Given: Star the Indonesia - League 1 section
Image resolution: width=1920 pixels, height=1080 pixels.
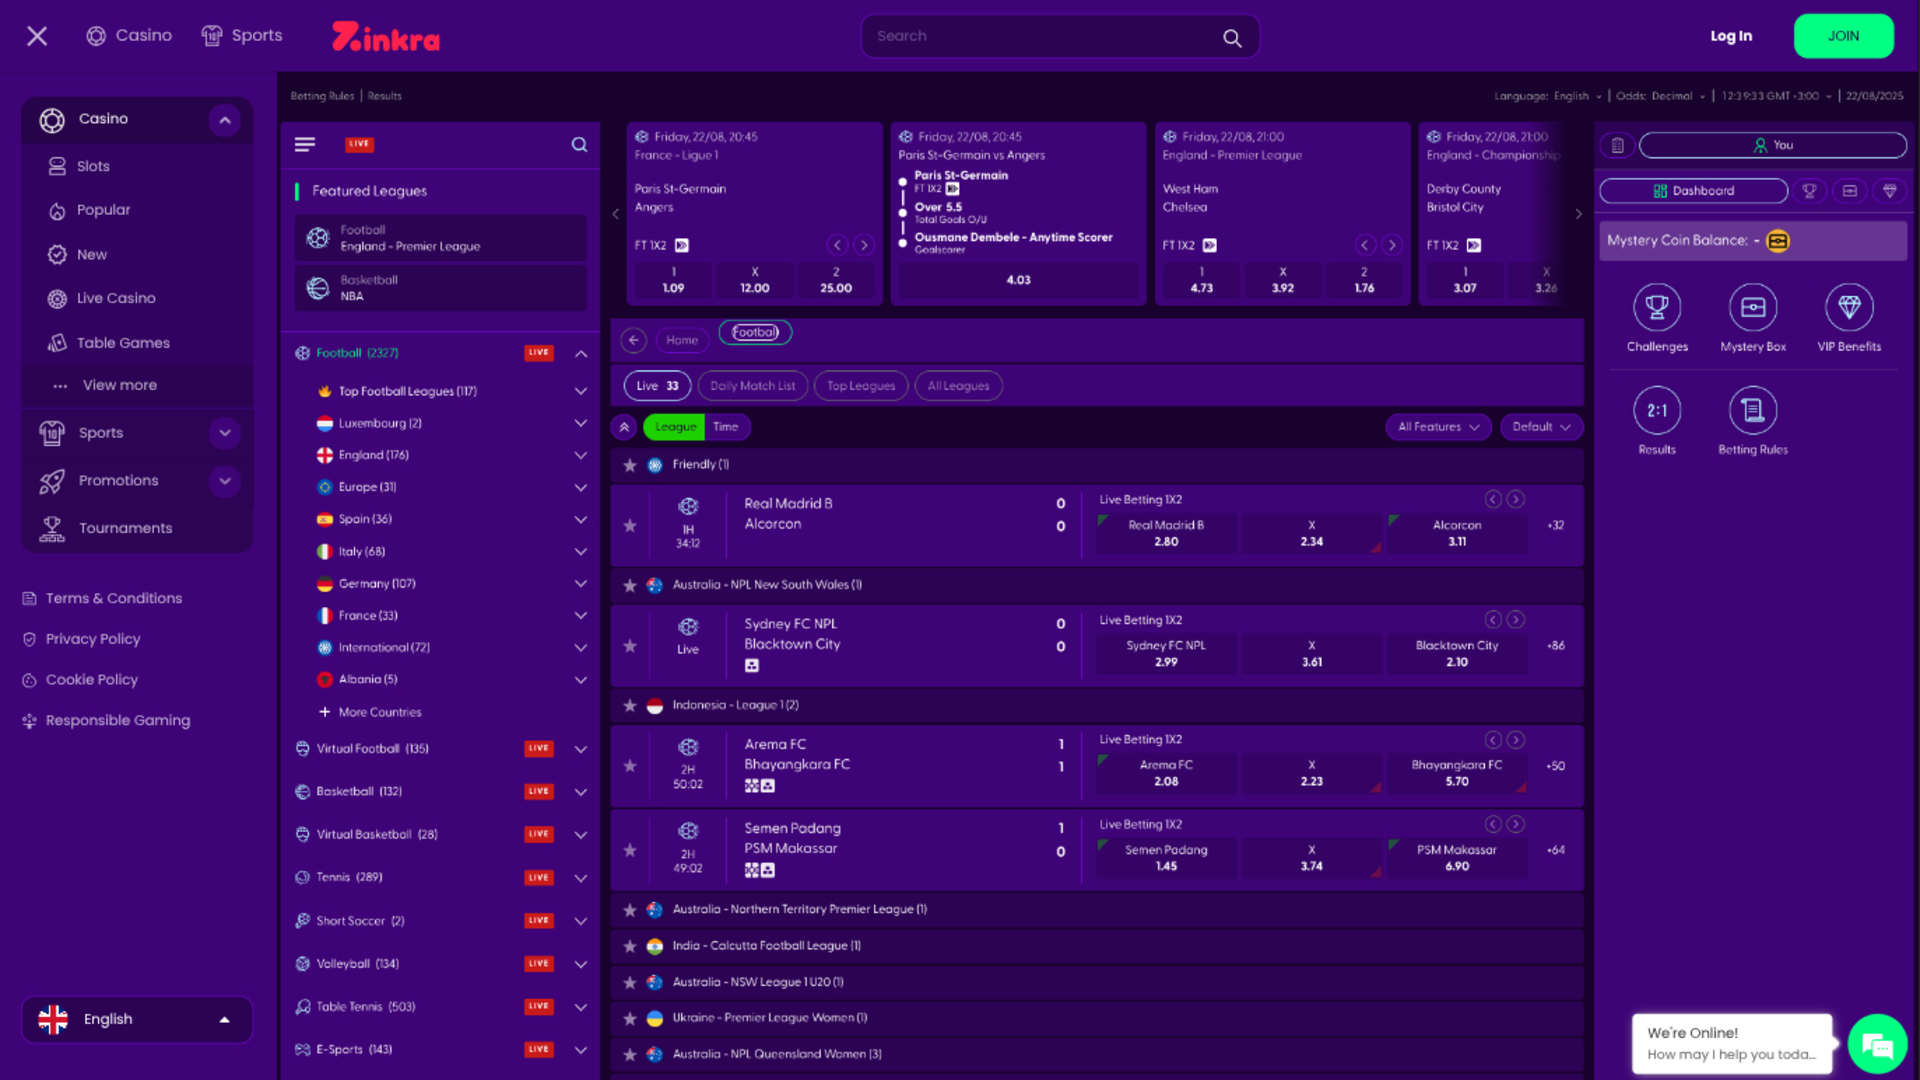Looking at the screenshot, I should 630,705.
